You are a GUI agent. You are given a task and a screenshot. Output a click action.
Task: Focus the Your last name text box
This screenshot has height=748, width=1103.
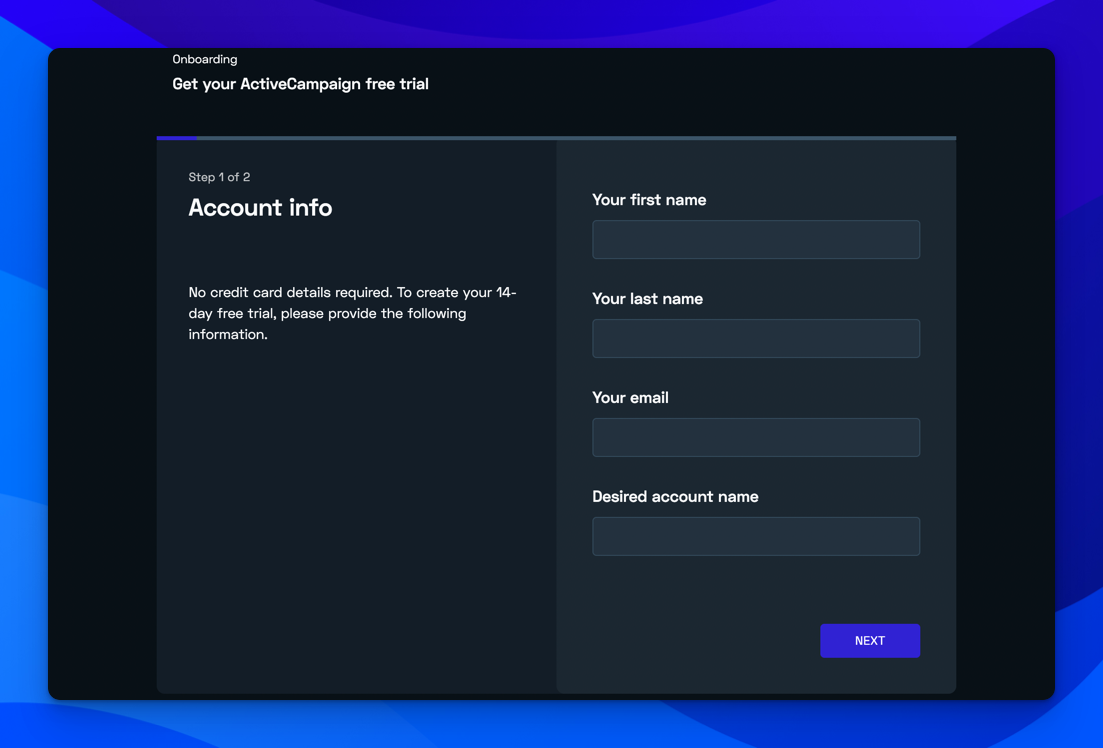click(755, 339)
